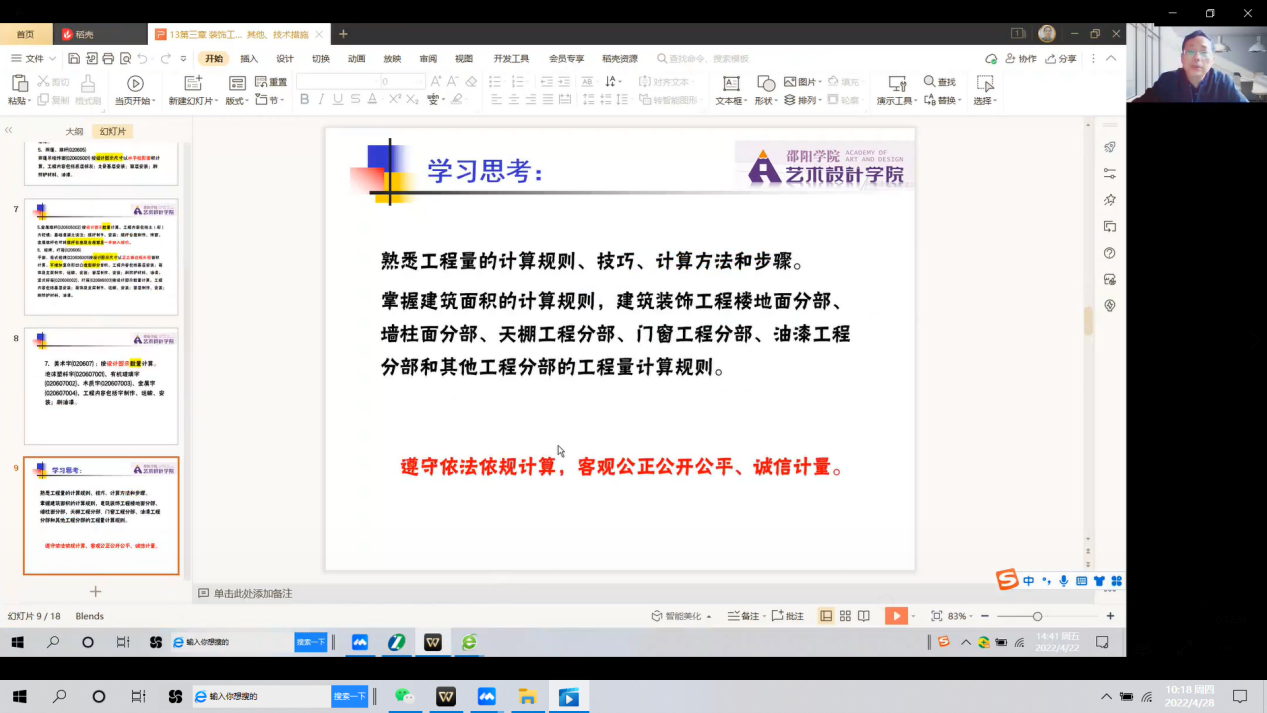Viewport: 1267px width, 713px height.
Task: Click the 新建幻灯片 new slide icon
Action: [193, 84]
